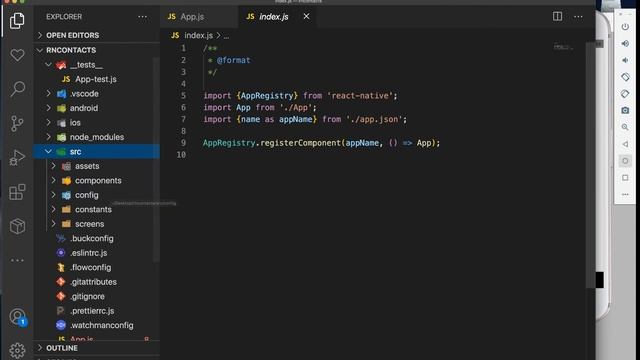Open the .prettierrc.js file
This screenshot has width=640, height=360.
tap(96, 311)
